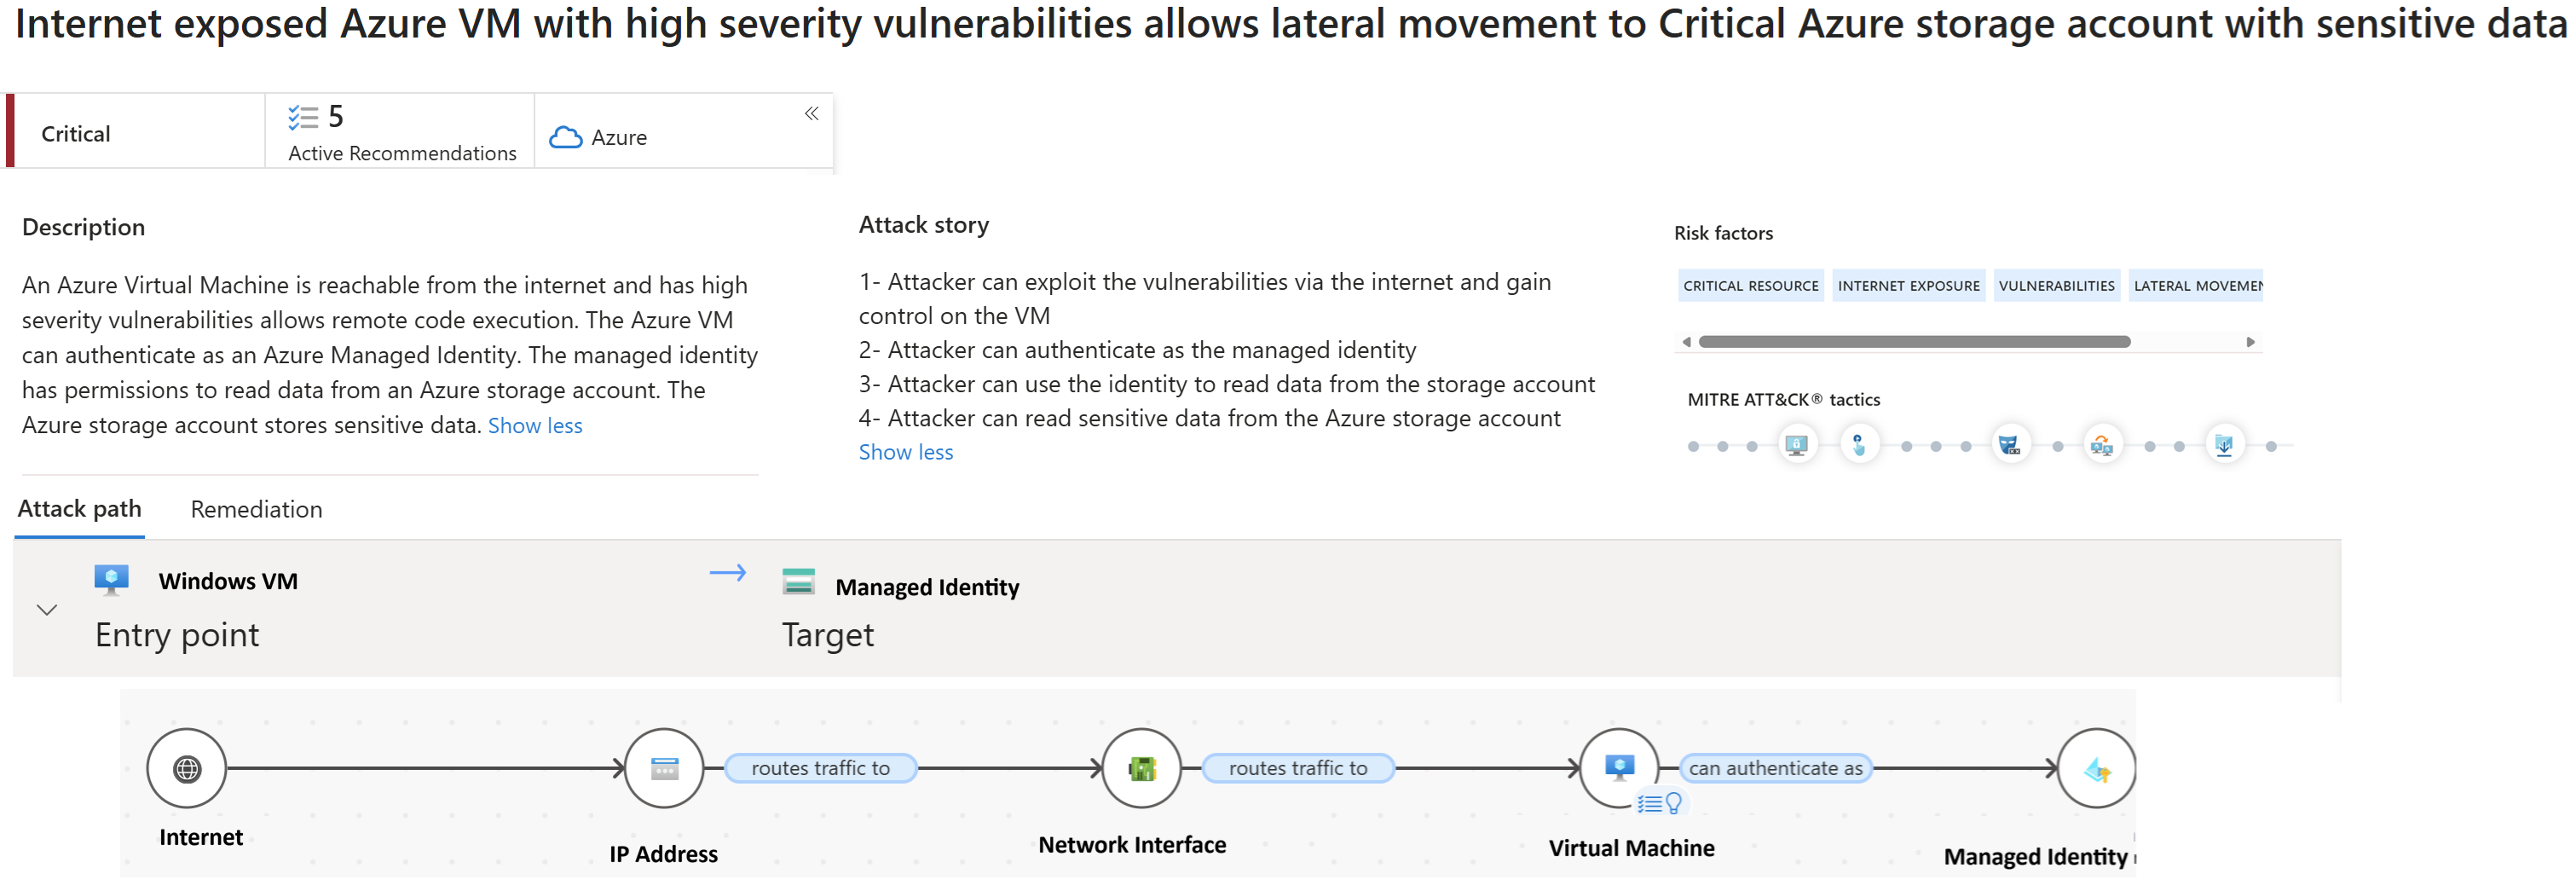This screenshot has height=891, width=2576.
Task: Select the Internet node in the attack path
Action: point(187,768)
